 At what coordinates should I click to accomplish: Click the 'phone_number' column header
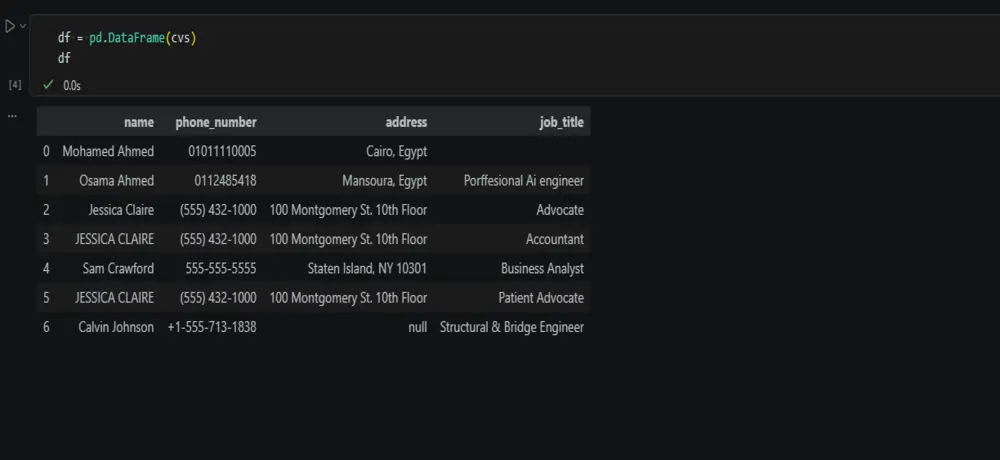216,122
